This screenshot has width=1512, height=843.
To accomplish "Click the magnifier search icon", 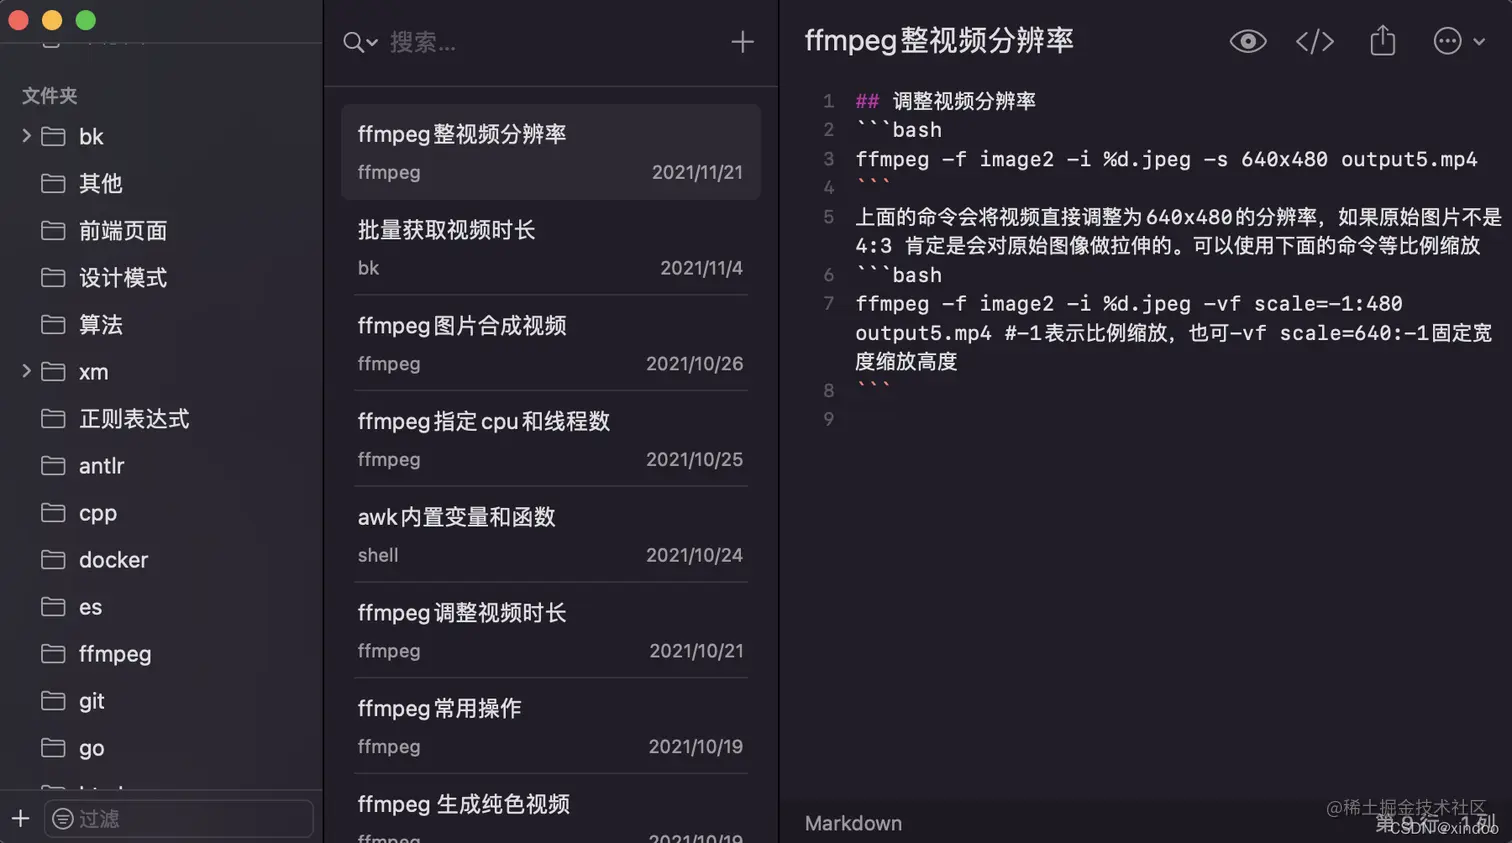I will tap(352, 42).
